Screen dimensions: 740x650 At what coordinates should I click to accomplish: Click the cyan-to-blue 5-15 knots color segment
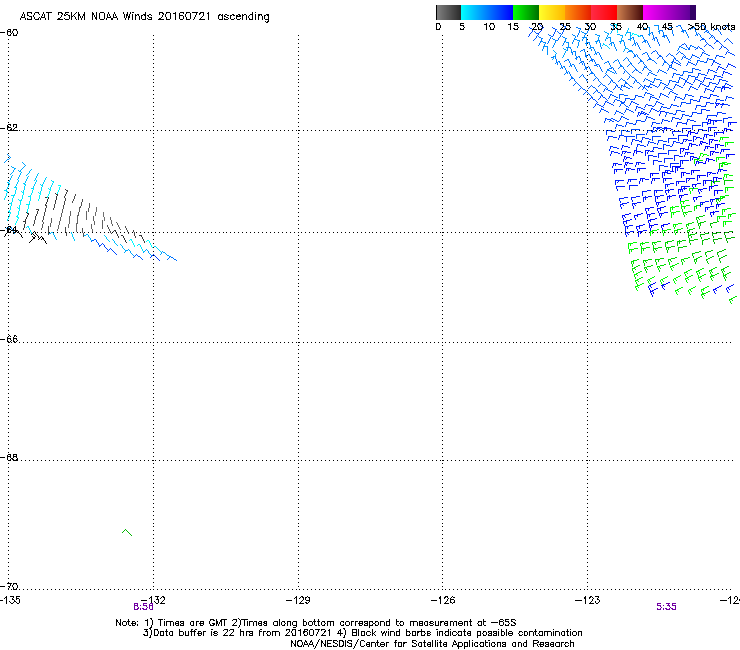487,12
